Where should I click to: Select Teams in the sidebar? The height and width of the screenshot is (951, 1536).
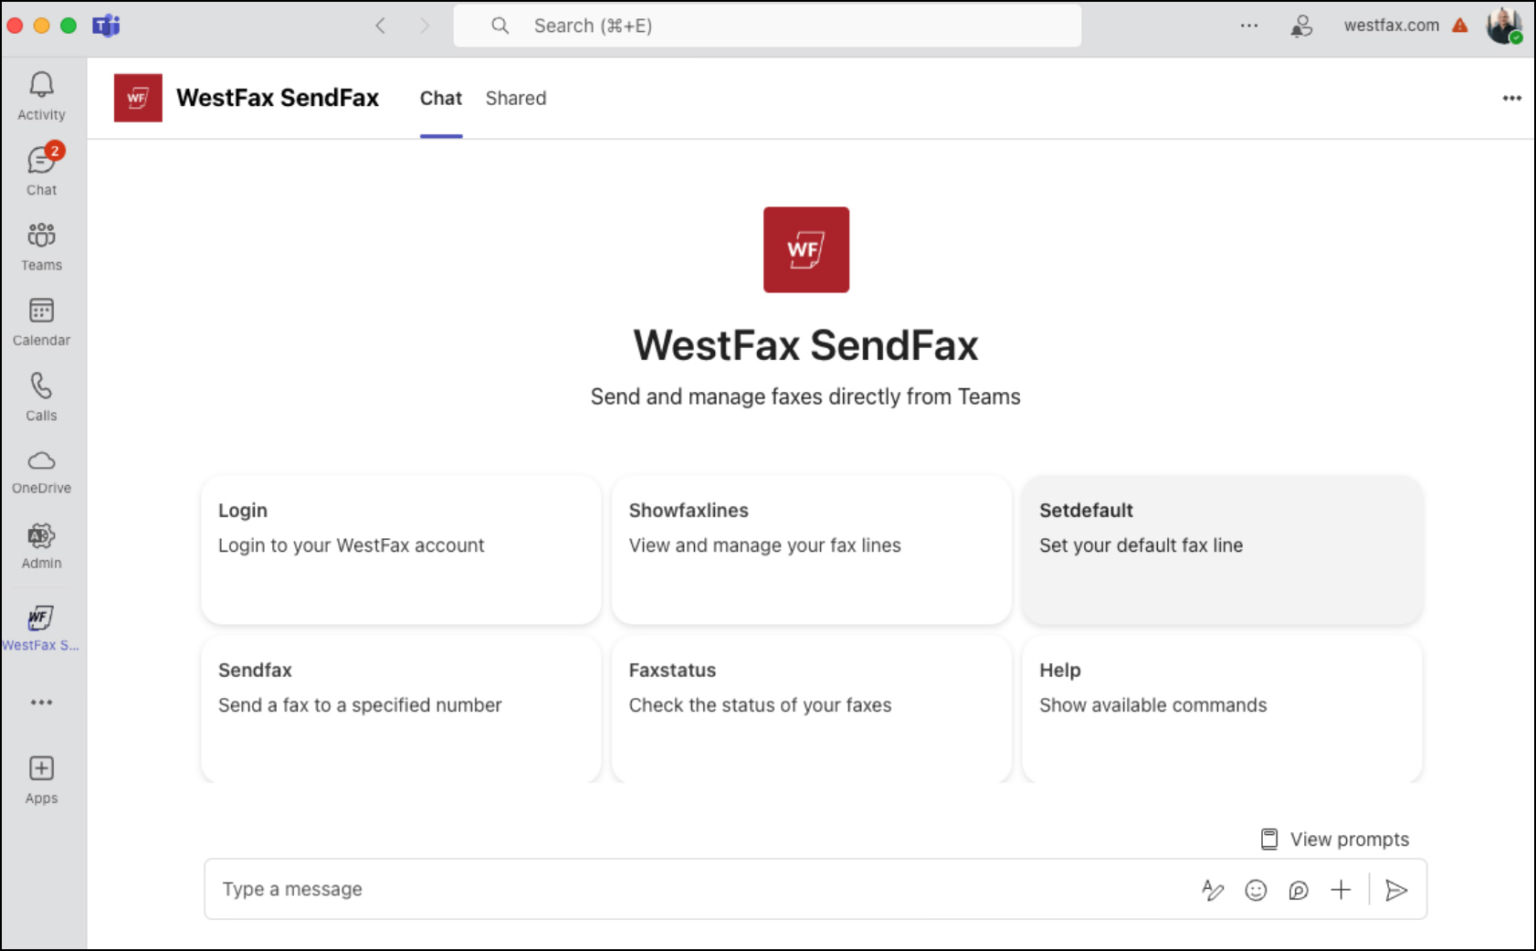click(41, 245)
